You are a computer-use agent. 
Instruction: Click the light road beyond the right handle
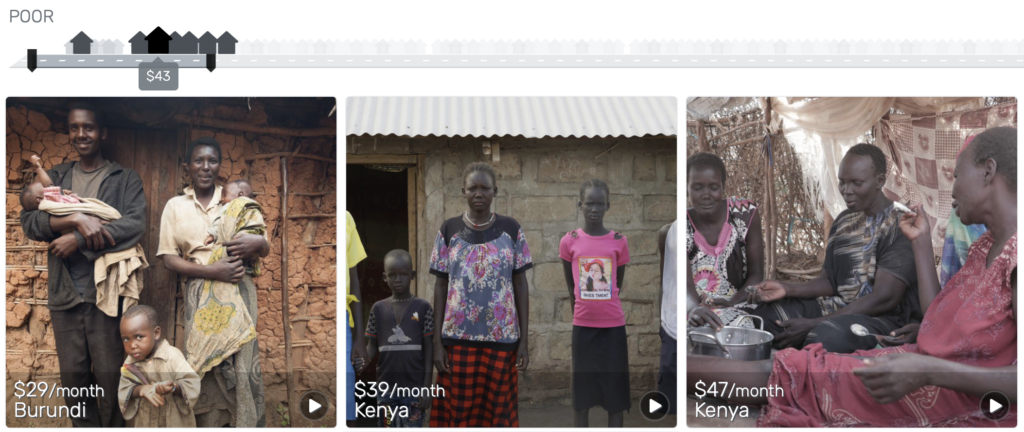point(619,61)
